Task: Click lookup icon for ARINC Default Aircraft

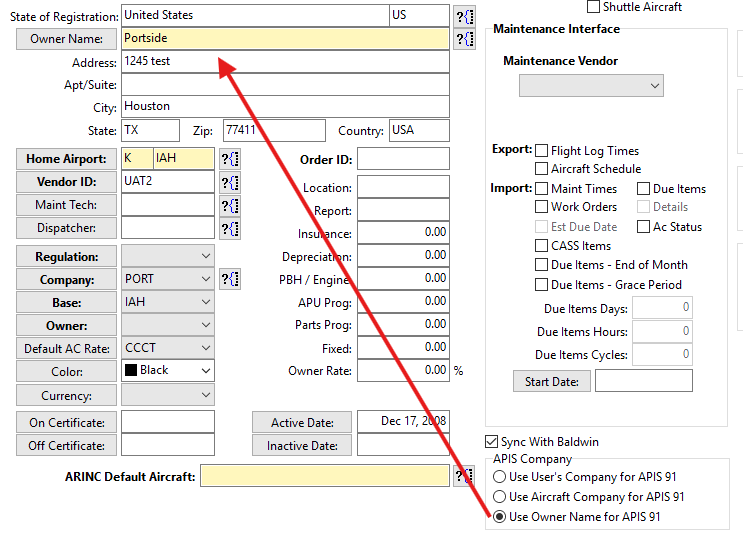Action: (464, 476)
